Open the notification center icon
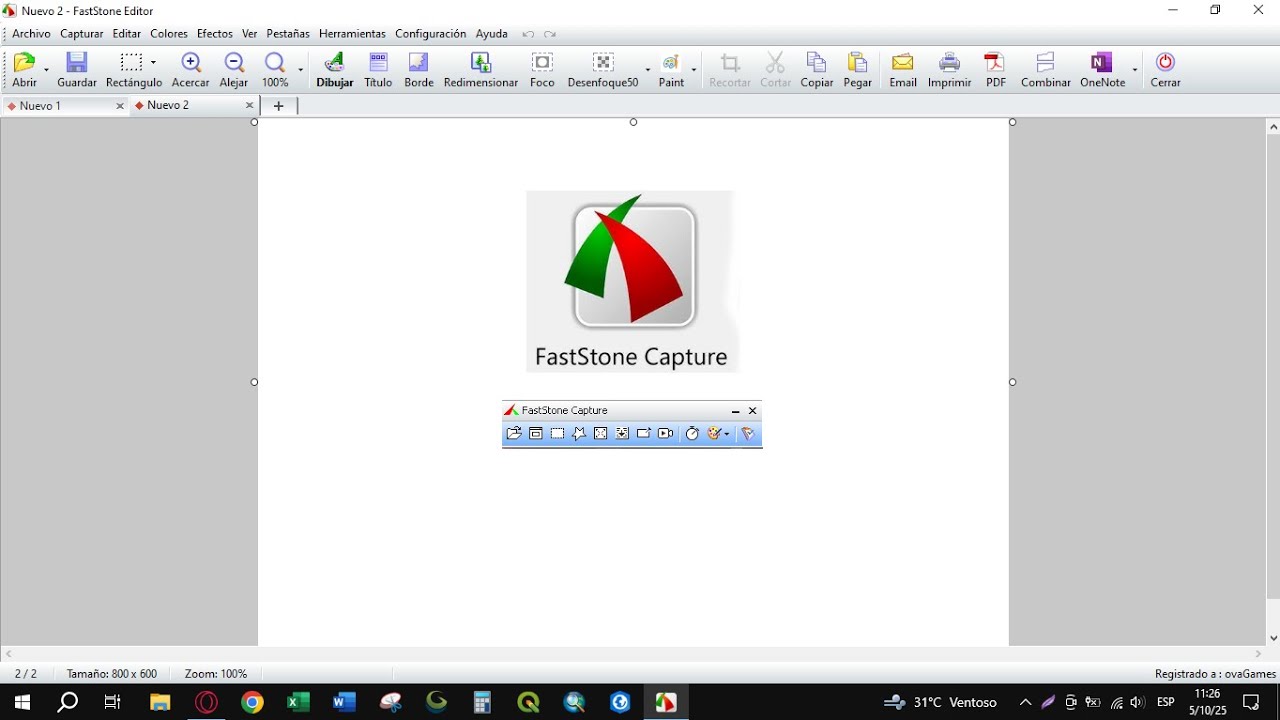 coord(1251,702)
